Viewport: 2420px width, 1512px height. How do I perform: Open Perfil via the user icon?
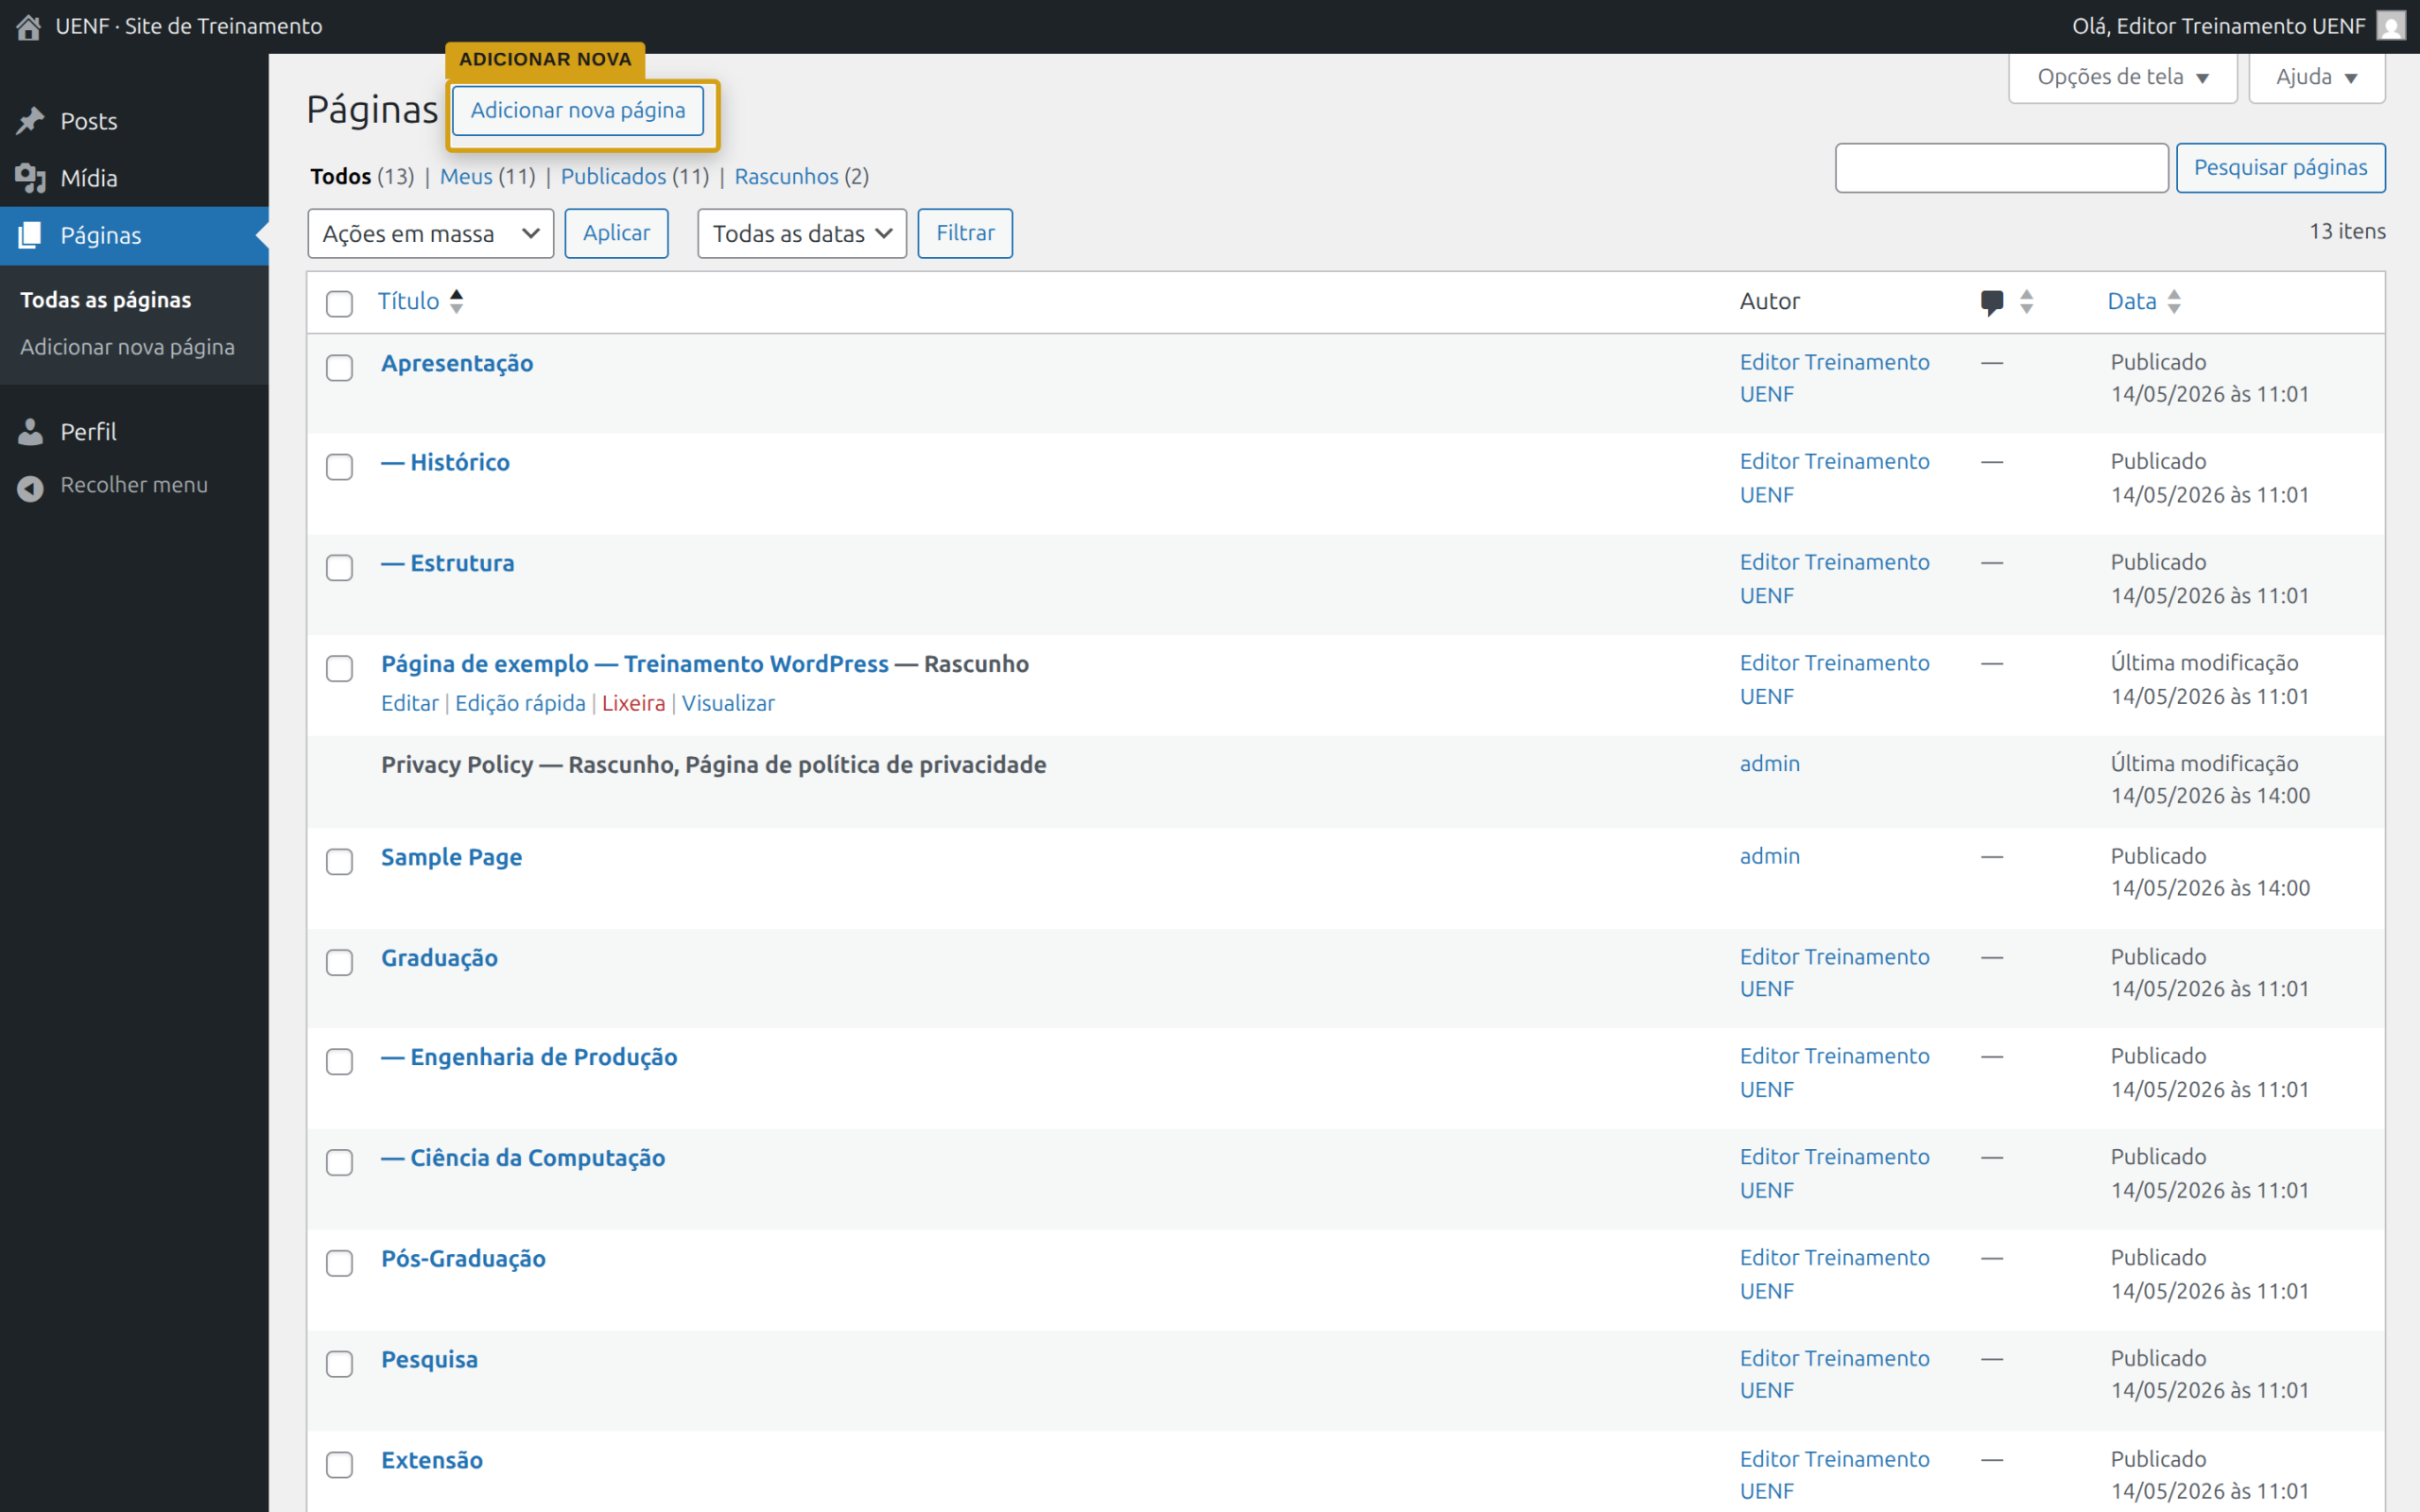(30, 432)
